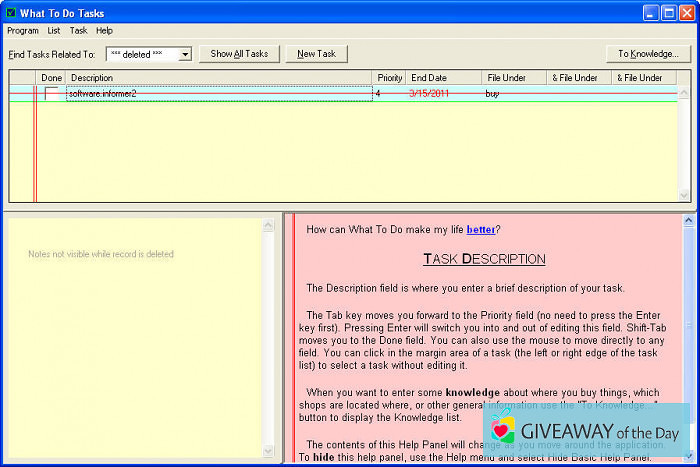Click the task list scroll down arrow
This screenshot has height=467, width=700.
[684, 195]
